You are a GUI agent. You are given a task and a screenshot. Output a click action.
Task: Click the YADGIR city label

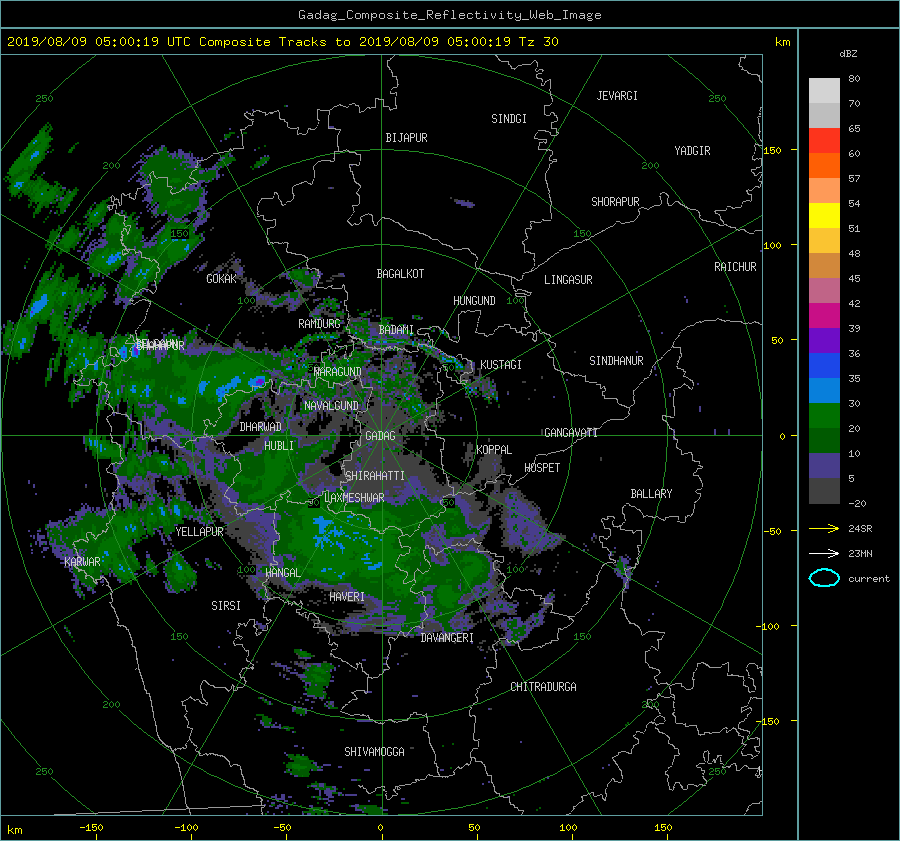[692, 151]
